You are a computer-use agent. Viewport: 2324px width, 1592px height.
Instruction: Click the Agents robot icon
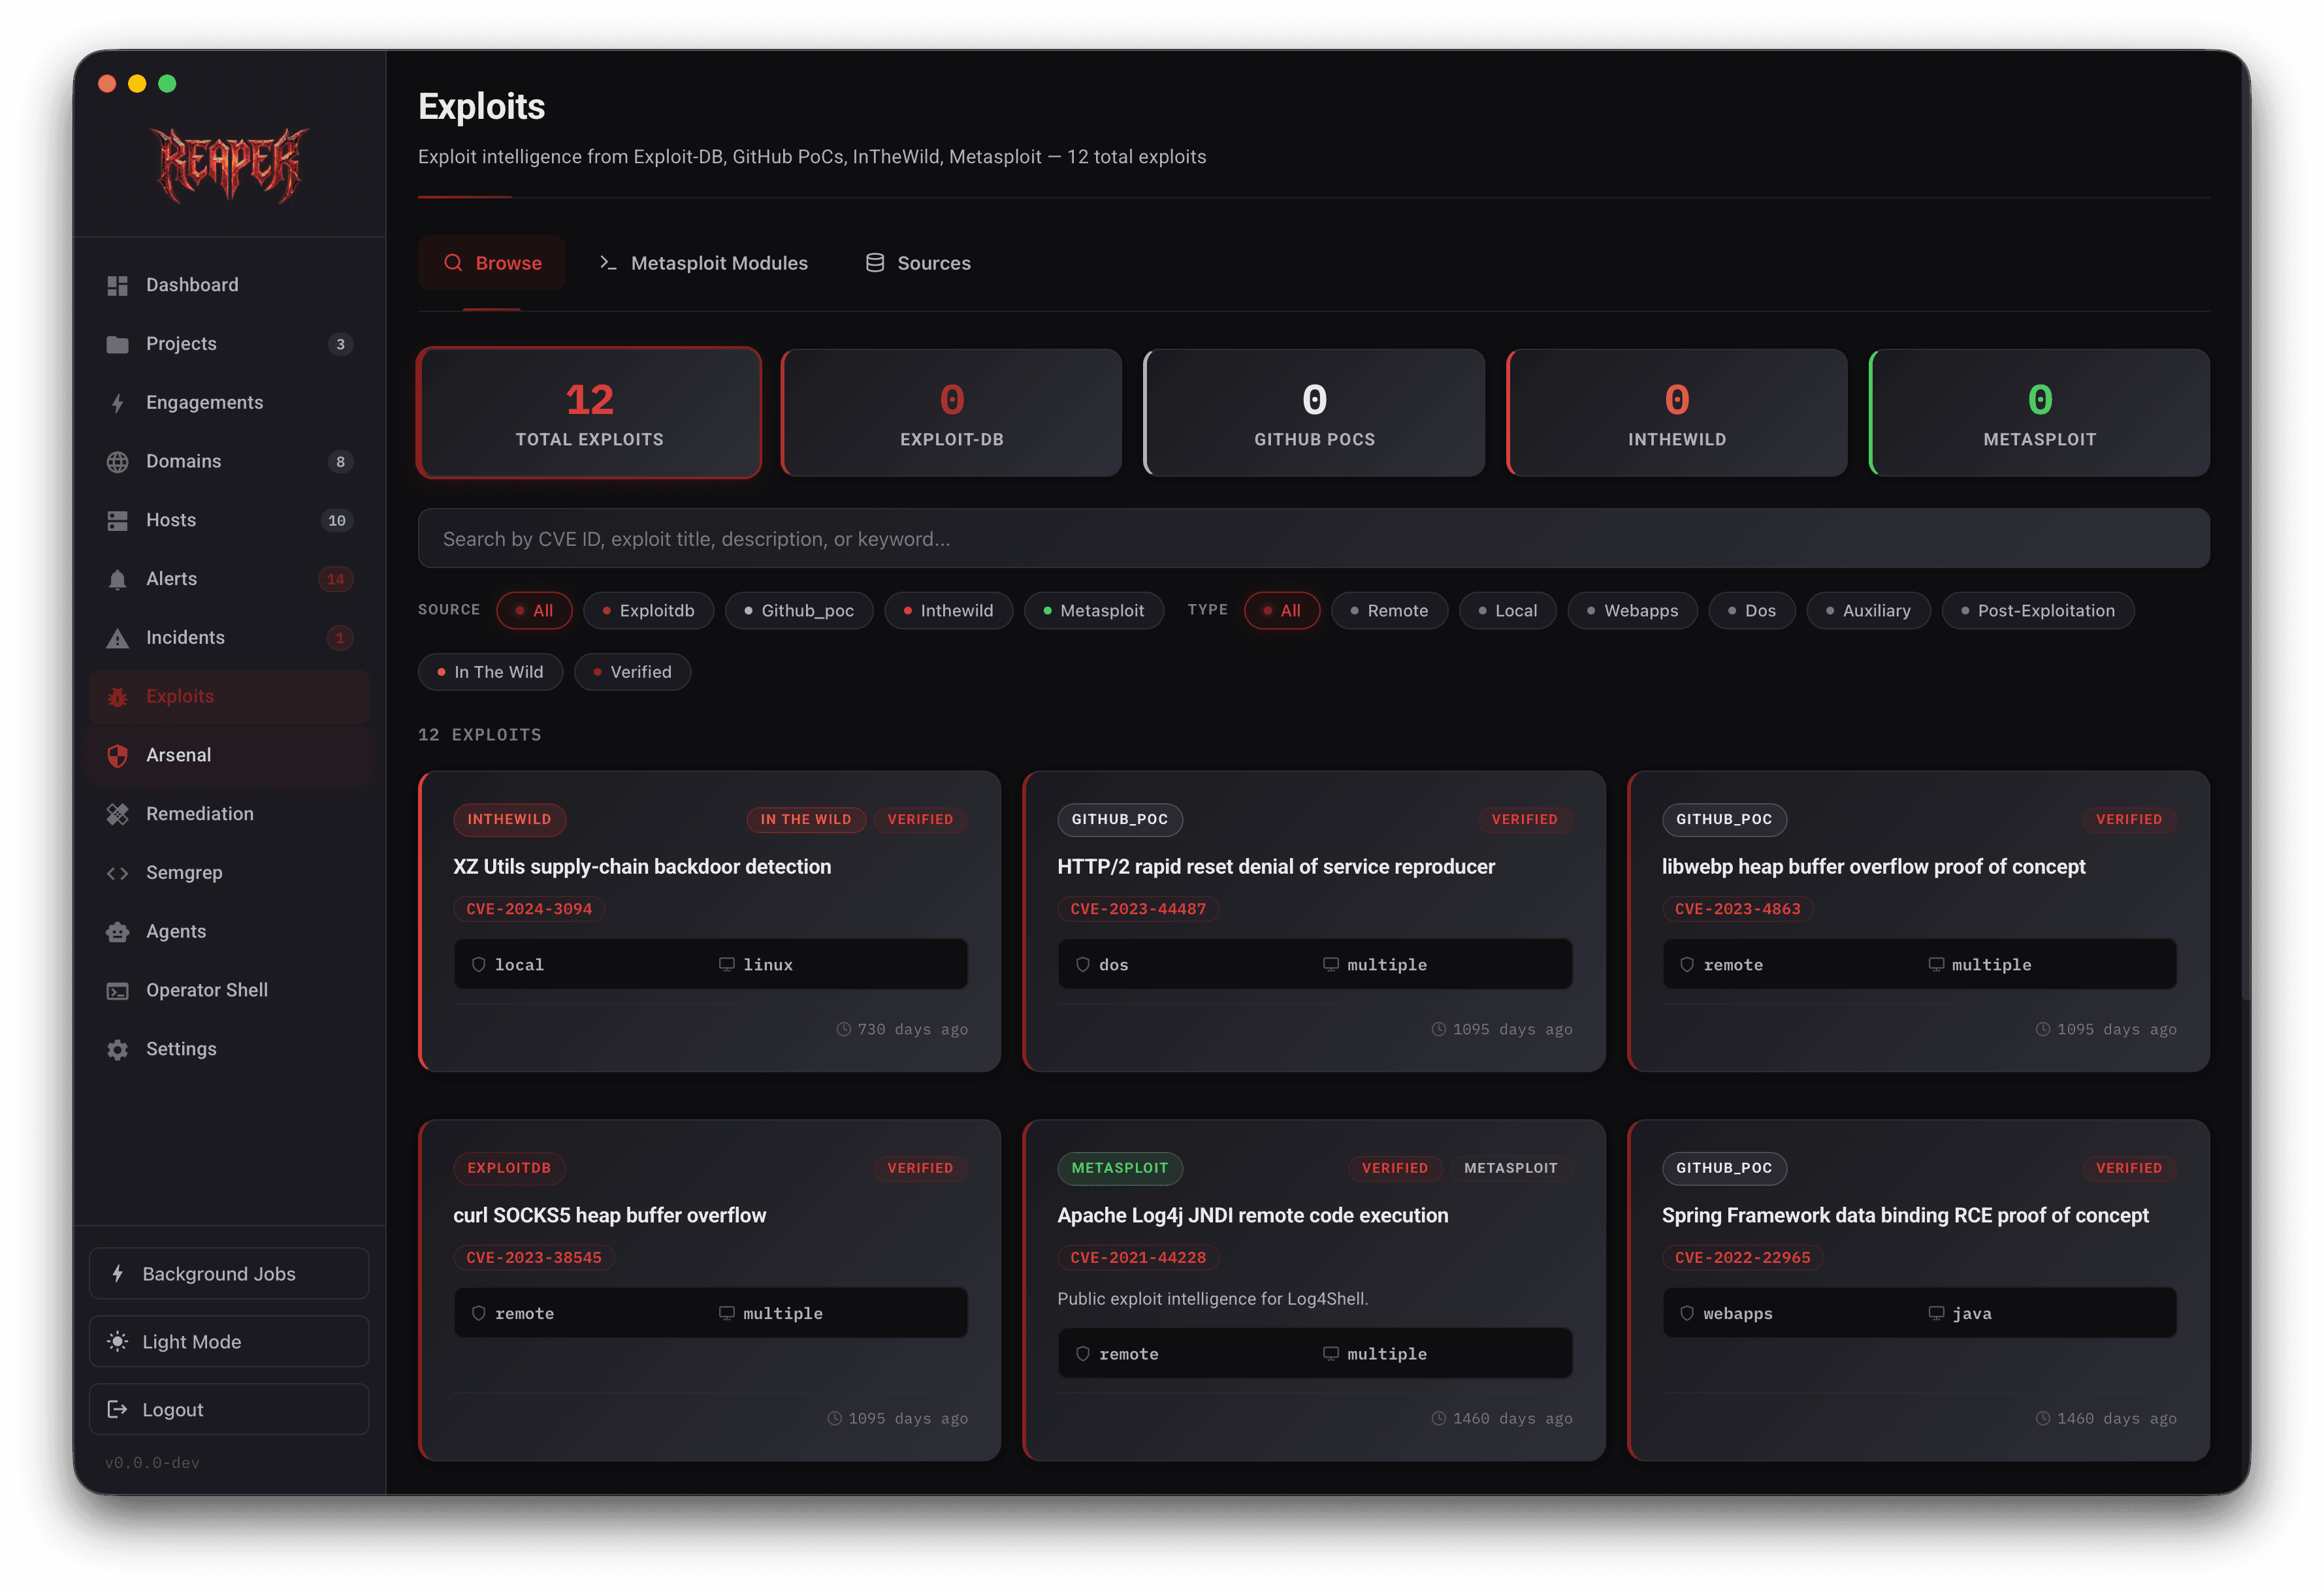pos(117,932)
